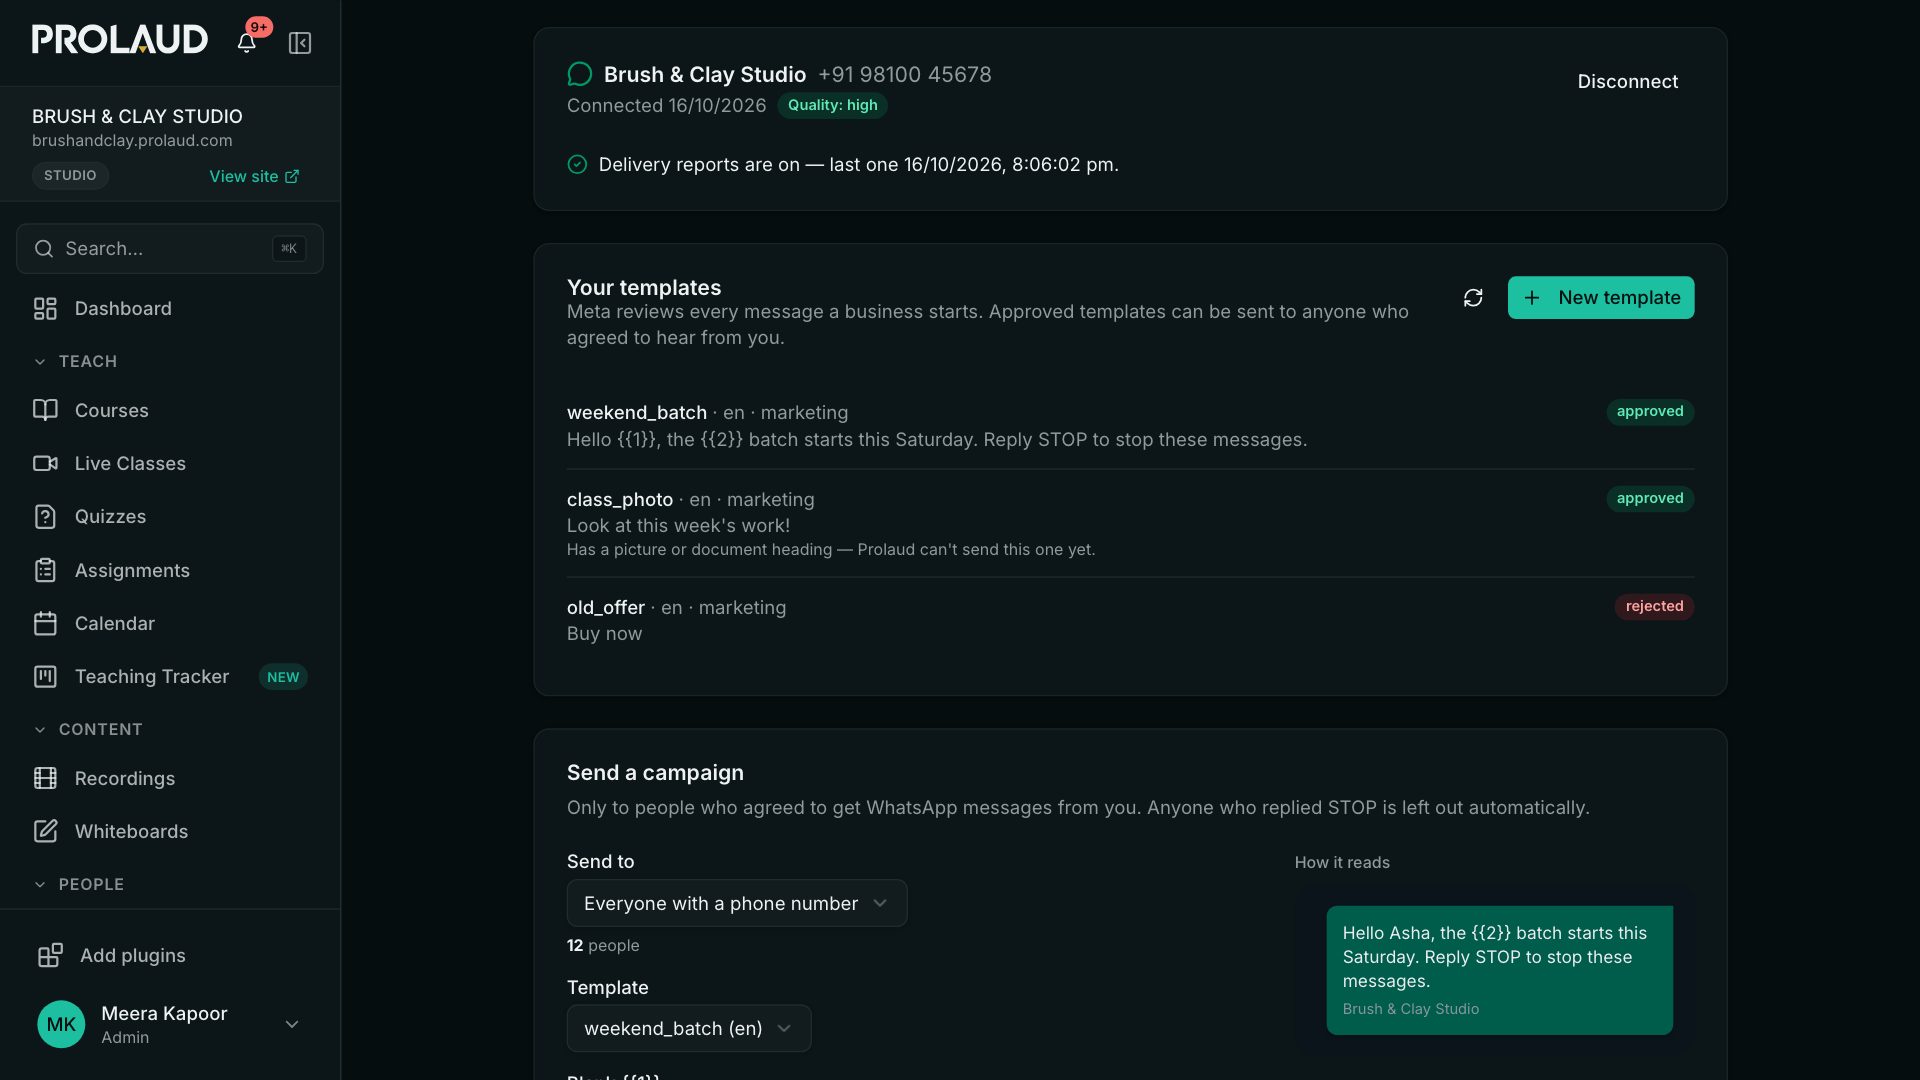Click the rejected status badge
1920x1080 pixels.
(1654, 606)
